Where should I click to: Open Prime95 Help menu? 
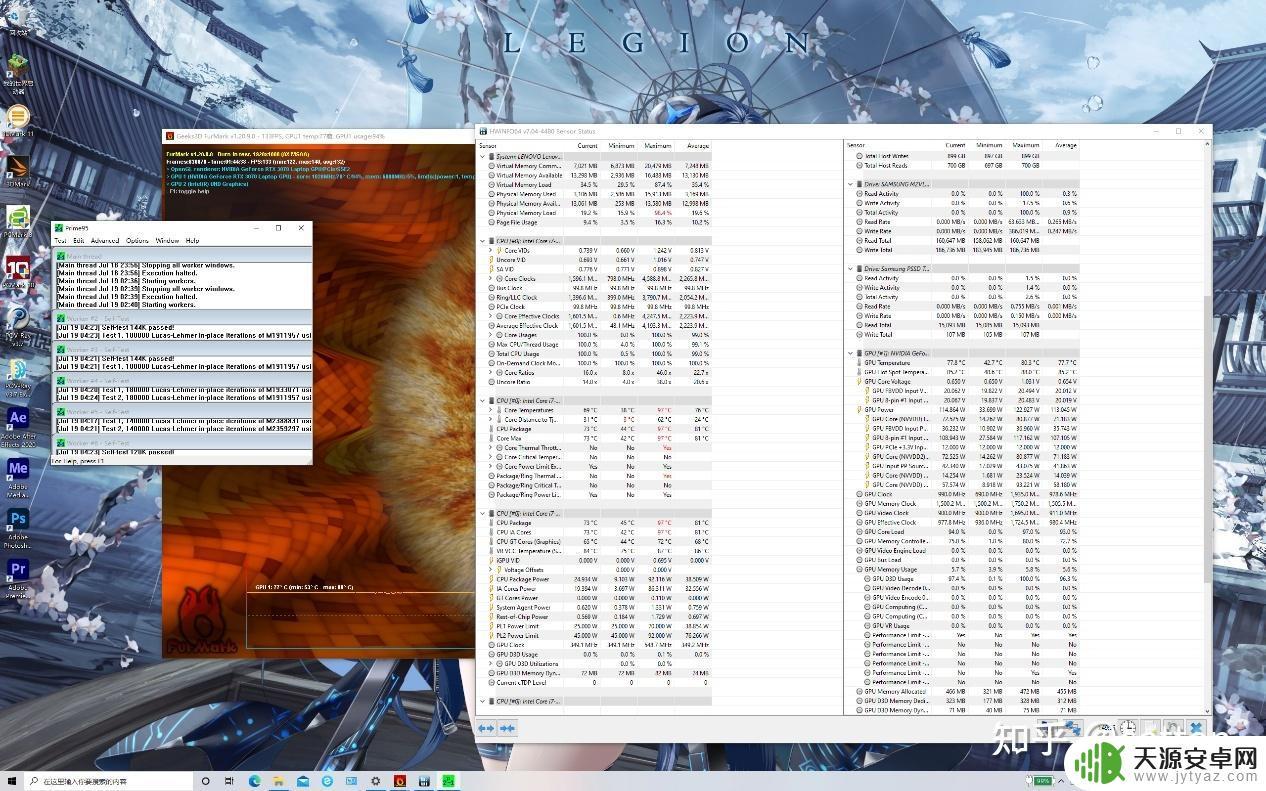point(192,240)
